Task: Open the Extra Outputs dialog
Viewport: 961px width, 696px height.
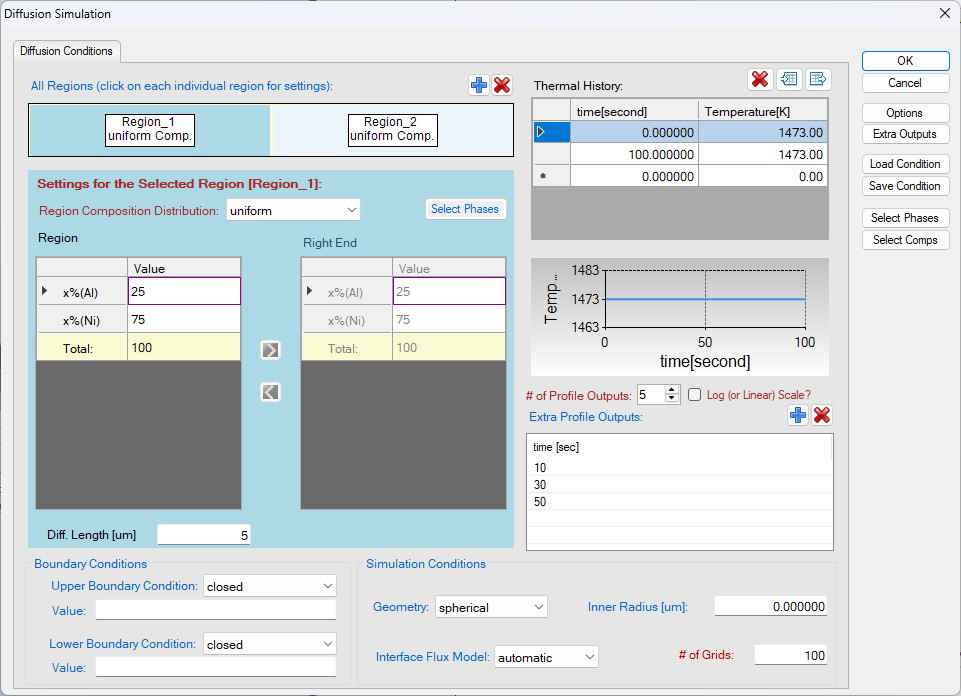Action: coord(905,134)
